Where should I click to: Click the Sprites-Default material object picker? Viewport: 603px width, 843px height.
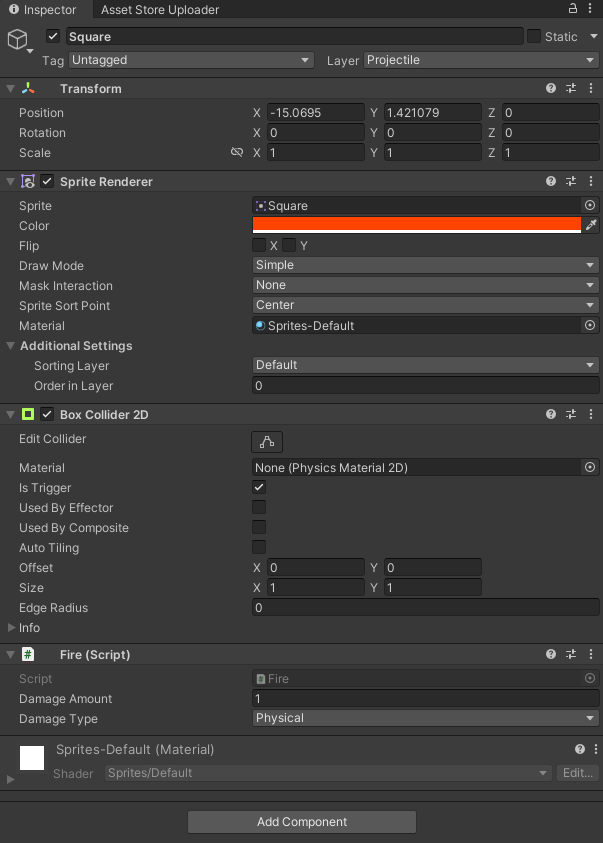pos(590,325)
